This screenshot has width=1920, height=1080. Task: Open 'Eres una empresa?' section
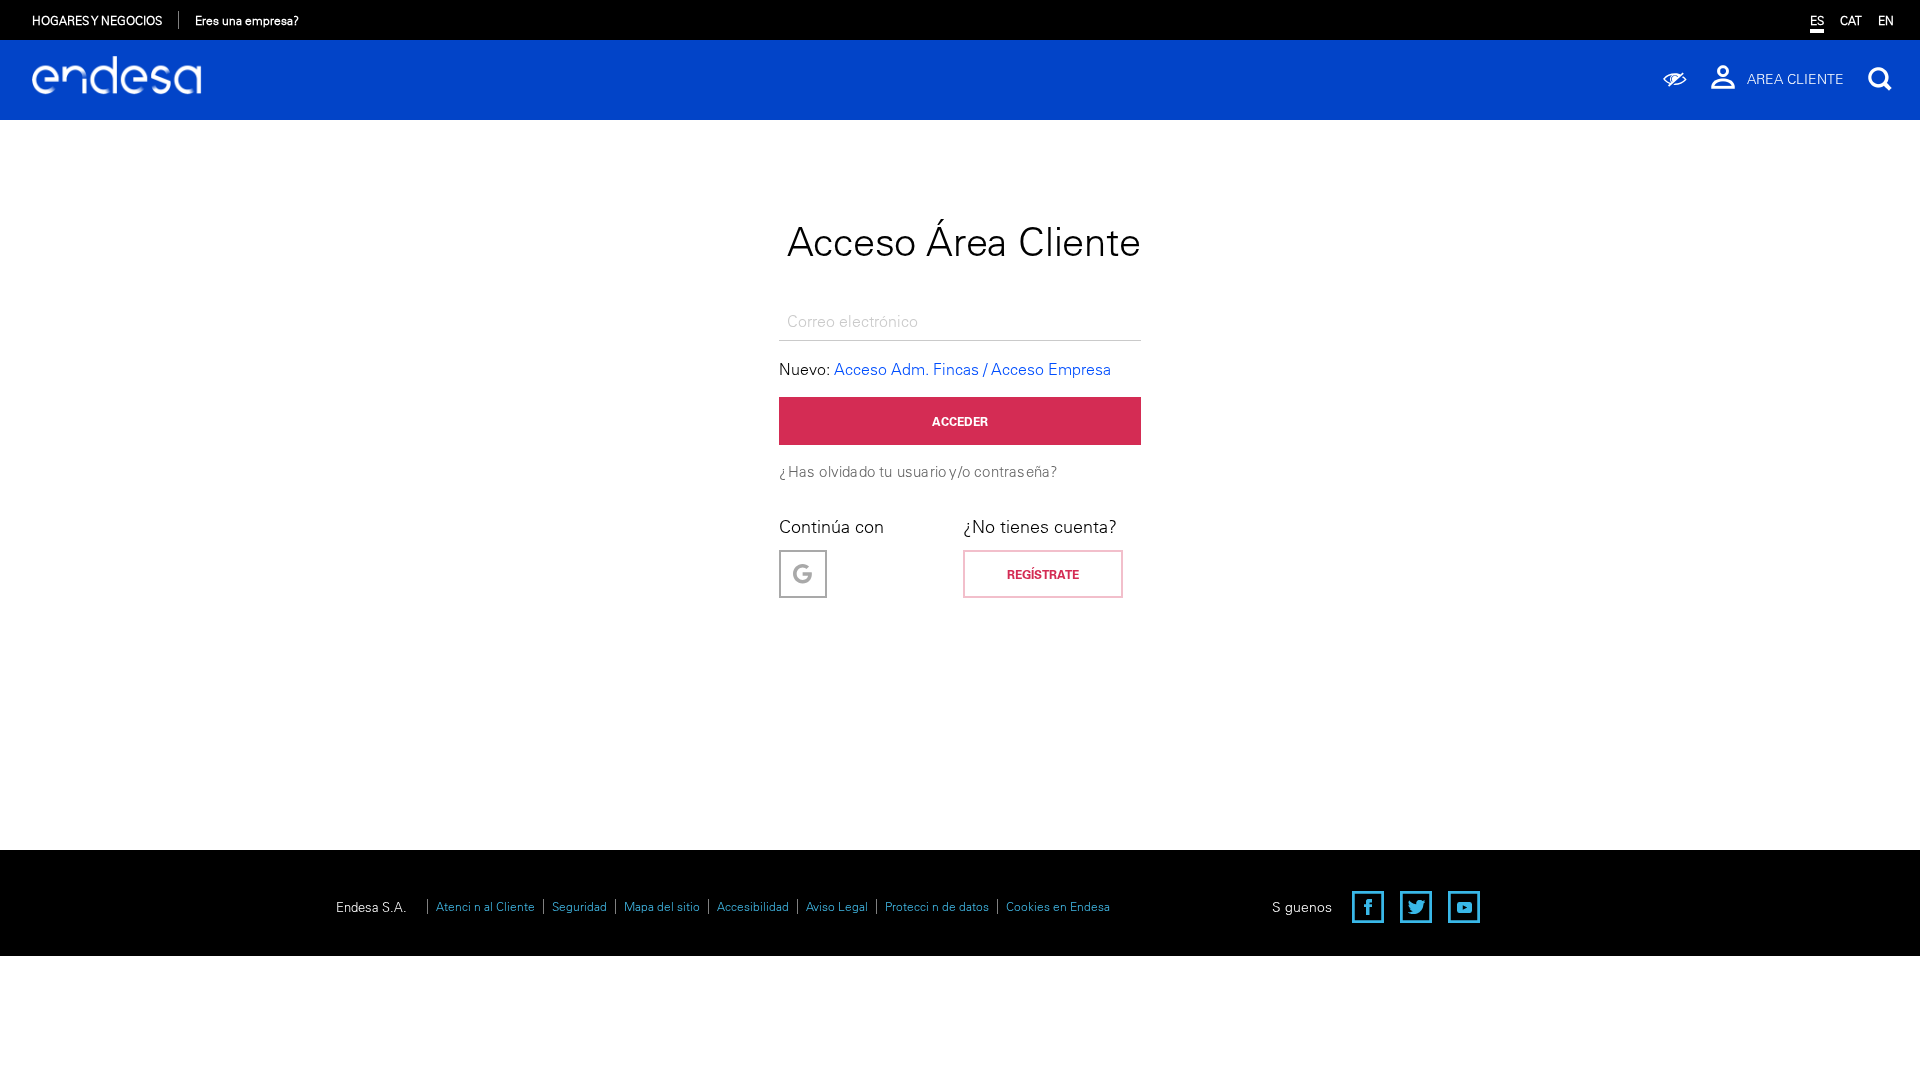tap(246, 21)
